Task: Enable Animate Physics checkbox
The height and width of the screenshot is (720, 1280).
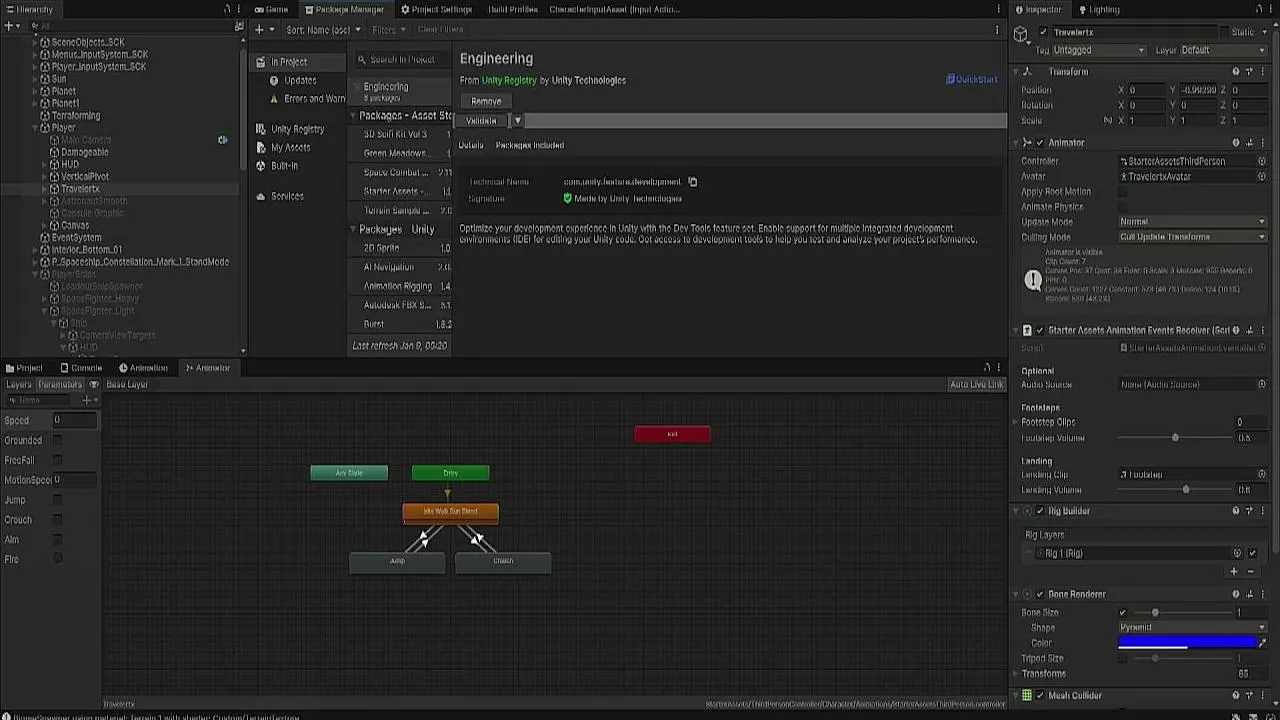Action: 1123,207
